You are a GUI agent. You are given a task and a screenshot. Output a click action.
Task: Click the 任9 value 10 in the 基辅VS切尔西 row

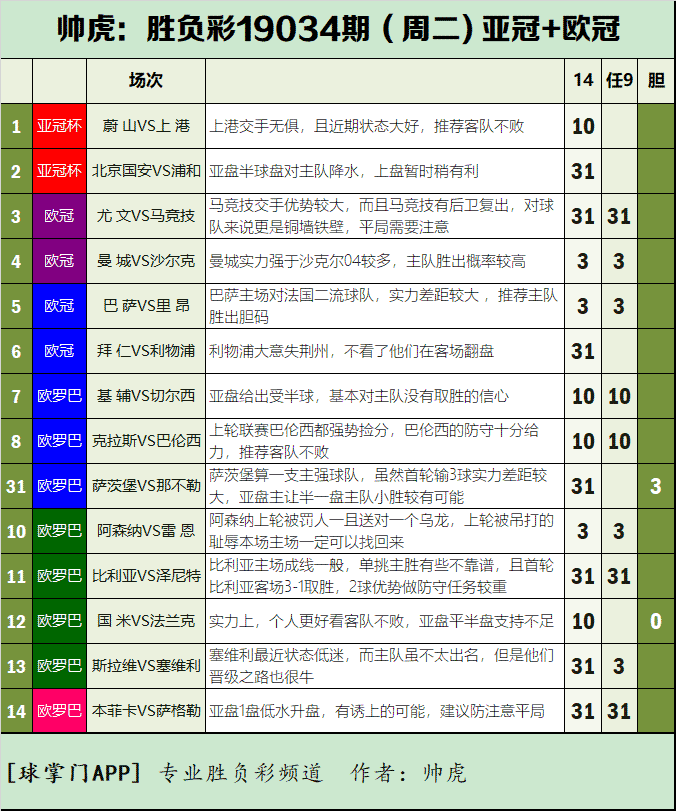[x=619, y=396]
